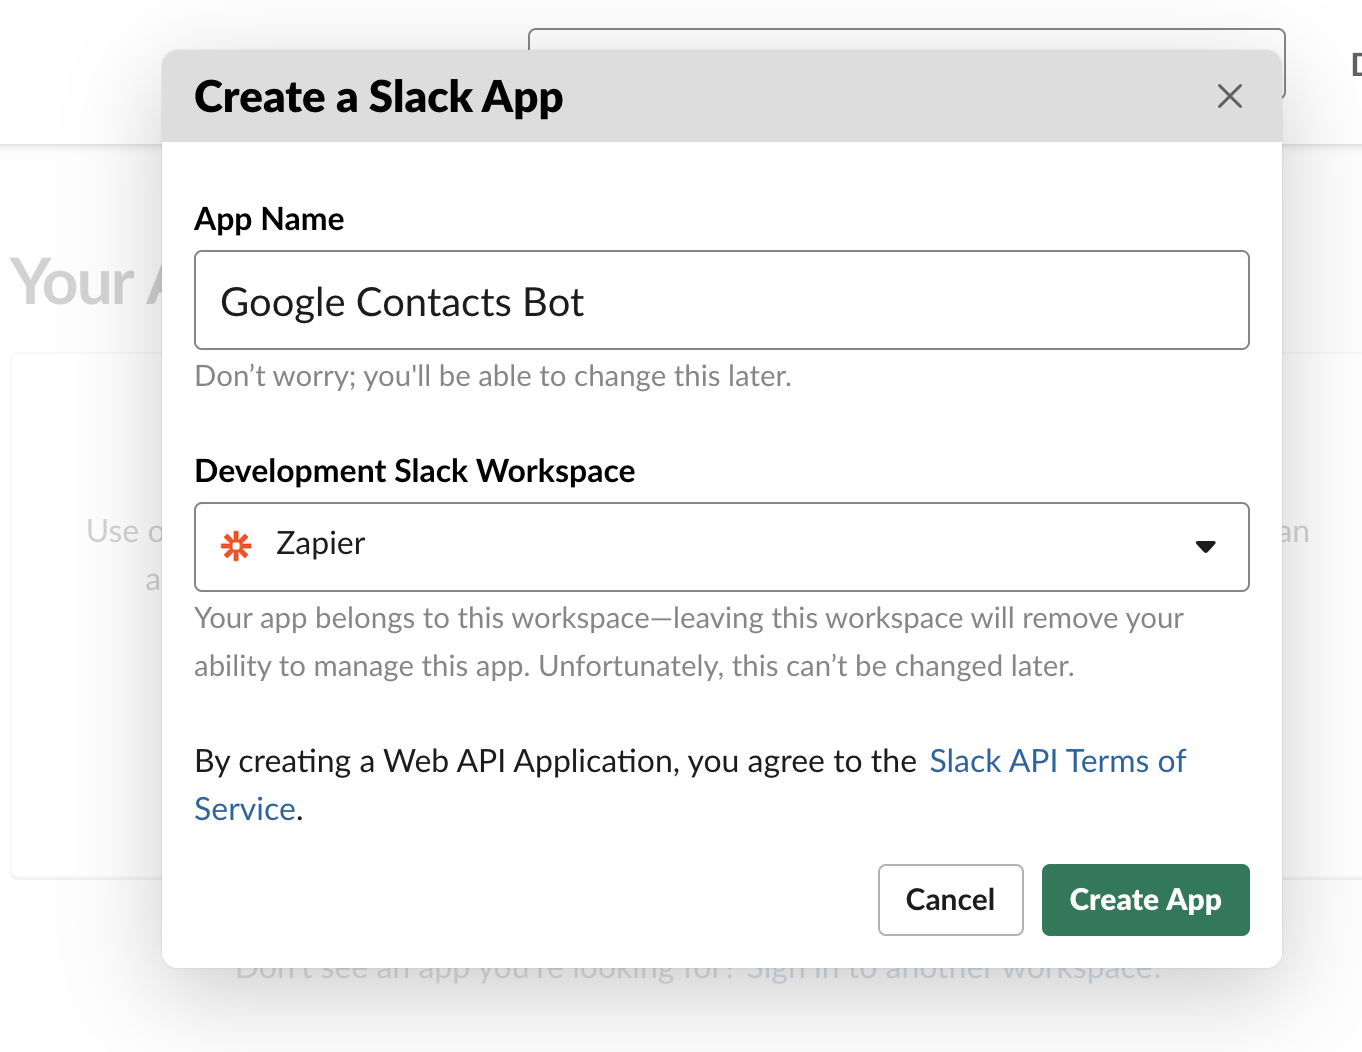
Task: Click the 'App Name' label text
Action: coord(269,219)
